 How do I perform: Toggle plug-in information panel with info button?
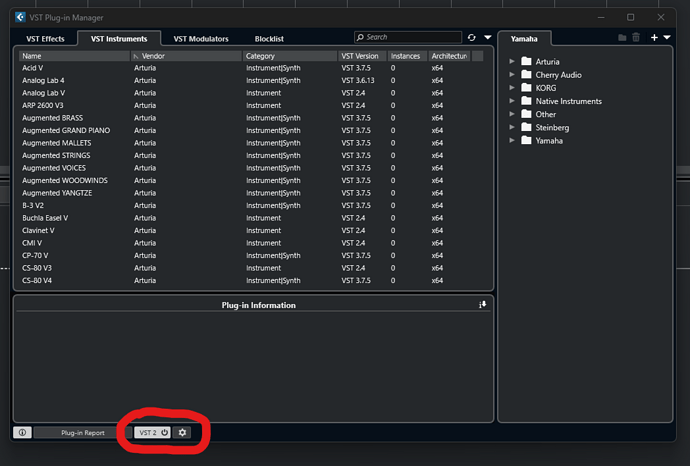22,433
